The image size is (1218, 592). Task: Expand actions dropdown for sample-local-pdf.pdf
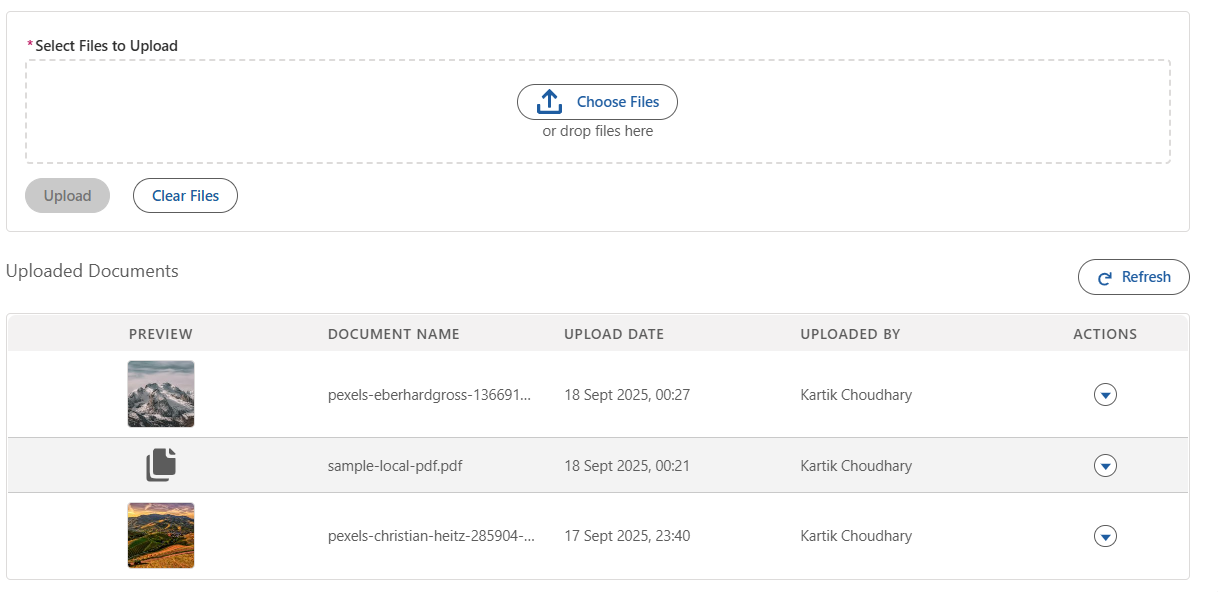1105,466
